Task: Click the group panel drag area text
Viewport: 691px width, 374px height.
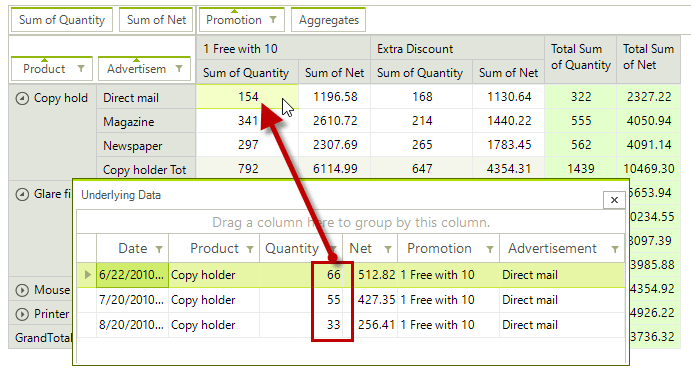Action: click(351, 222)
